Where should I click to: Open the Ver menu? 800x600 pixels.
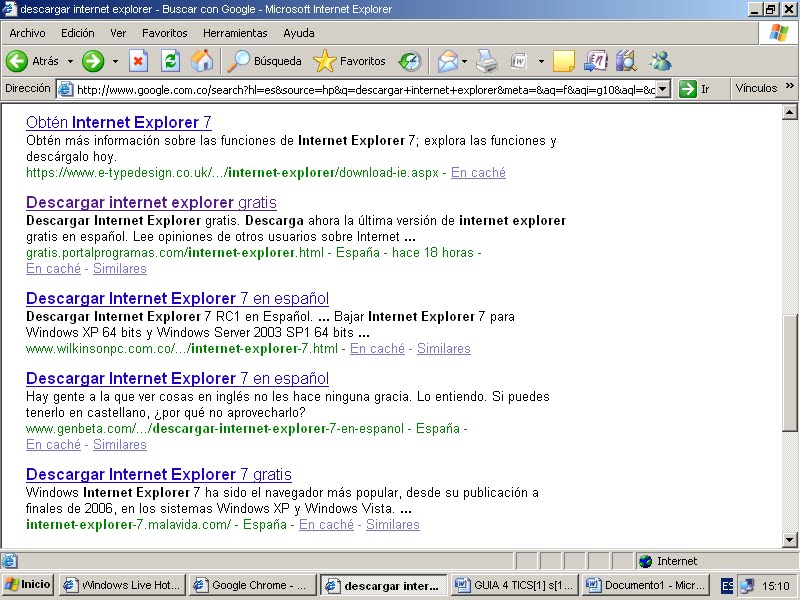click(x=118, y=33)
